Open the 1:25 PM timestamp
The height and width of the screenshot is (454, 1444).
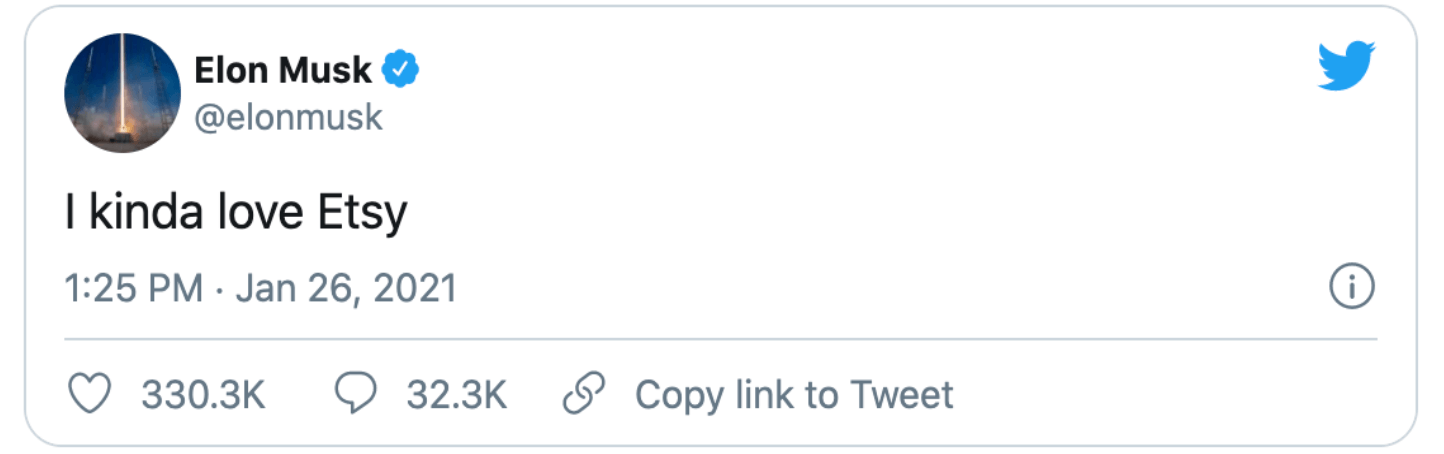point(134,289)
